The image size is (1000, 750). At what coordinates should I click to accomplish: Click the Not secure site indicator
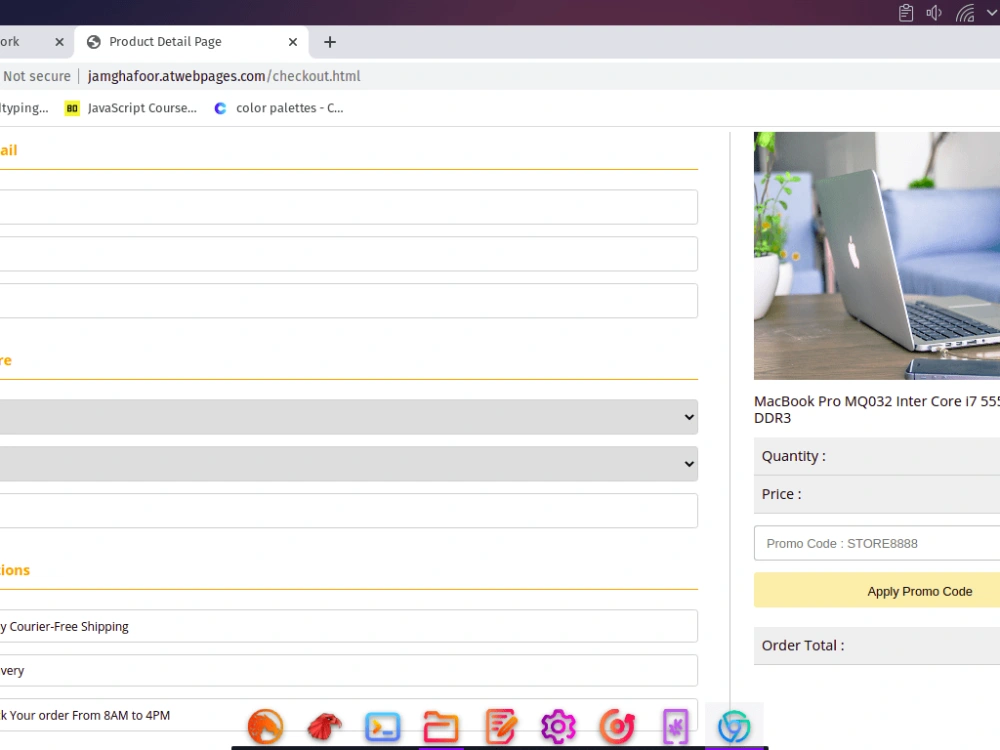click(36, 77)
